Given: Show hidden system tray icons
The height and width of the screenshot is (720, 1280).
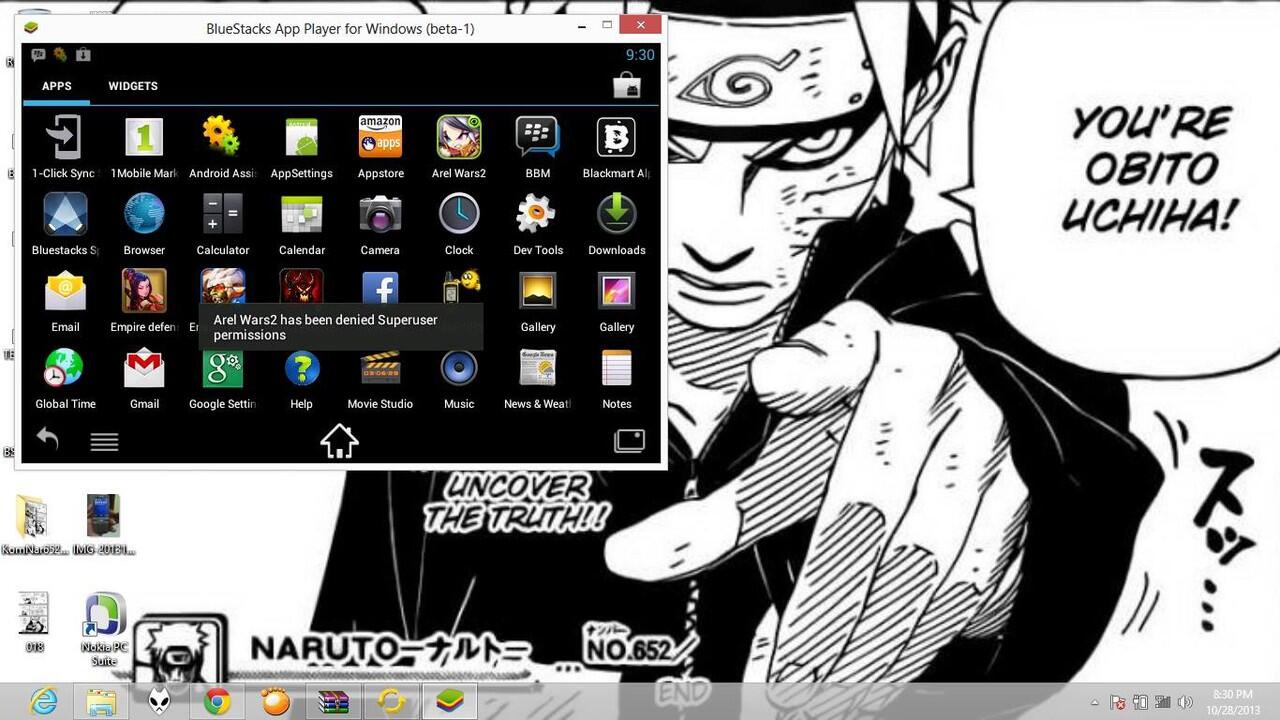Looking at the screenshot, I should pyautogui.click(x=1094, y=703).
